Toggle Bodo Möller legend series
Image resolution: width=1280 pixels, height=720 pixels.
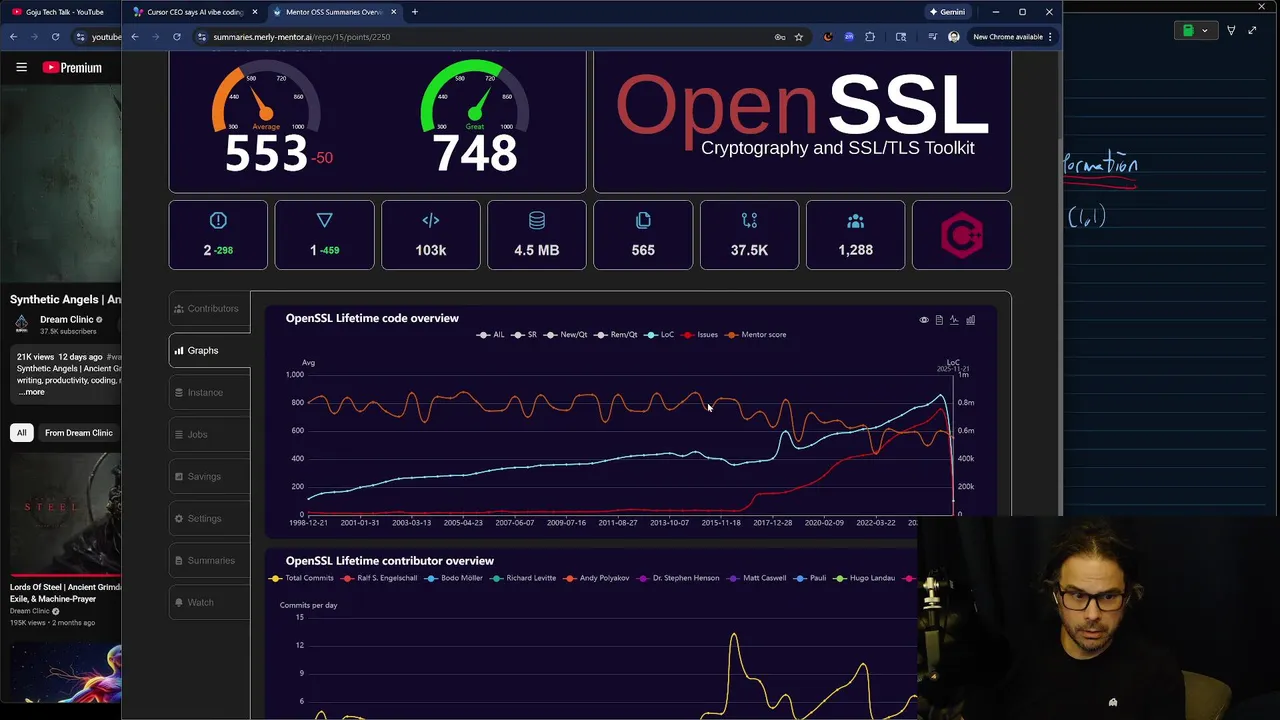(454, 578)
